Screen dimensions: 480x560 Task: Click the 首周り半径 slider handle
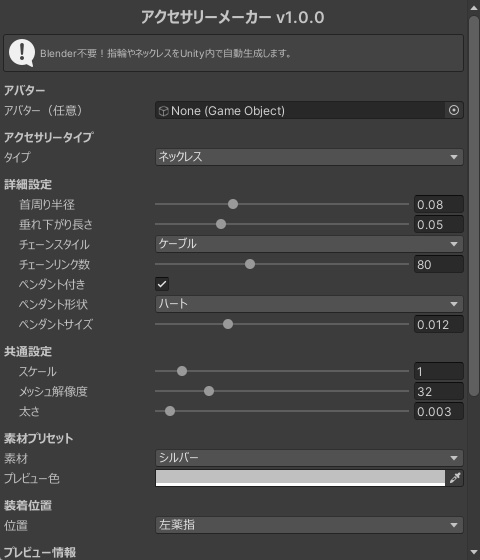tap(233, 204)
